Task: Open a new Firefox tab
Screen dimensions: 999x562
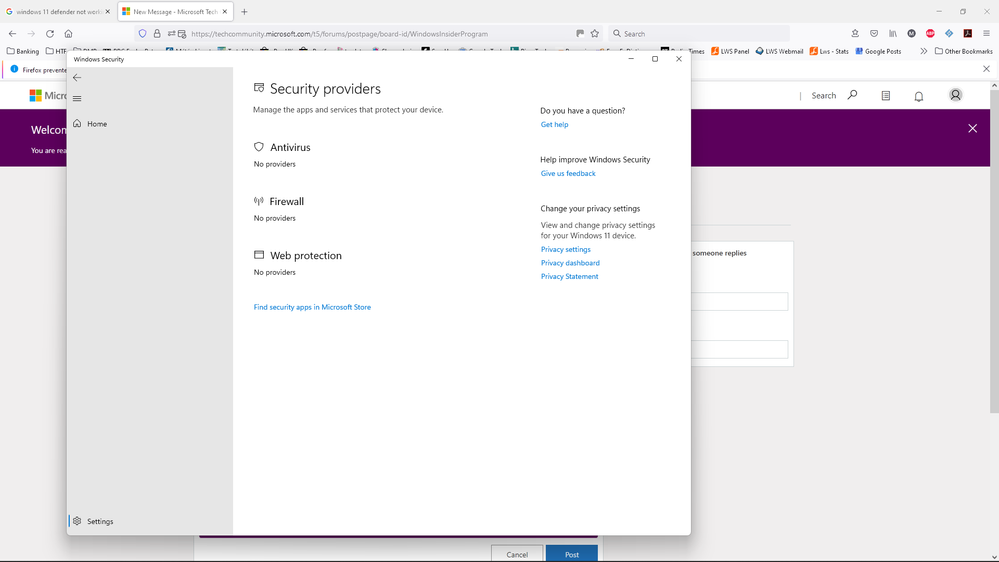Action: pyautogui.click(x=244, y=11)
